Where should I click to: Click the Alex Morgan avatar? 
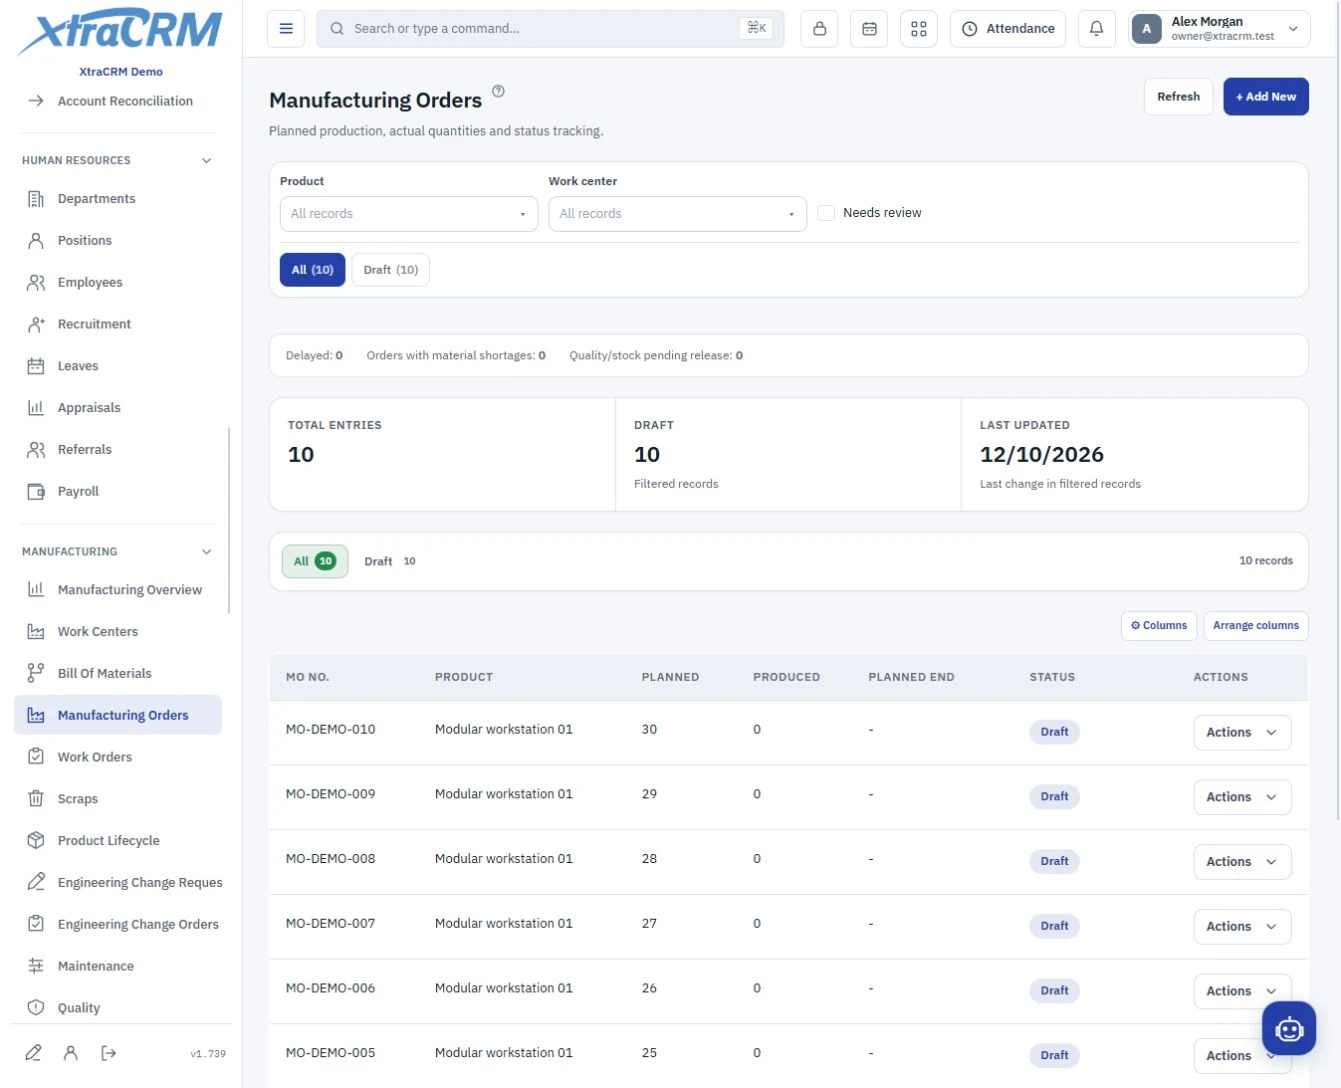[1146, 29]
